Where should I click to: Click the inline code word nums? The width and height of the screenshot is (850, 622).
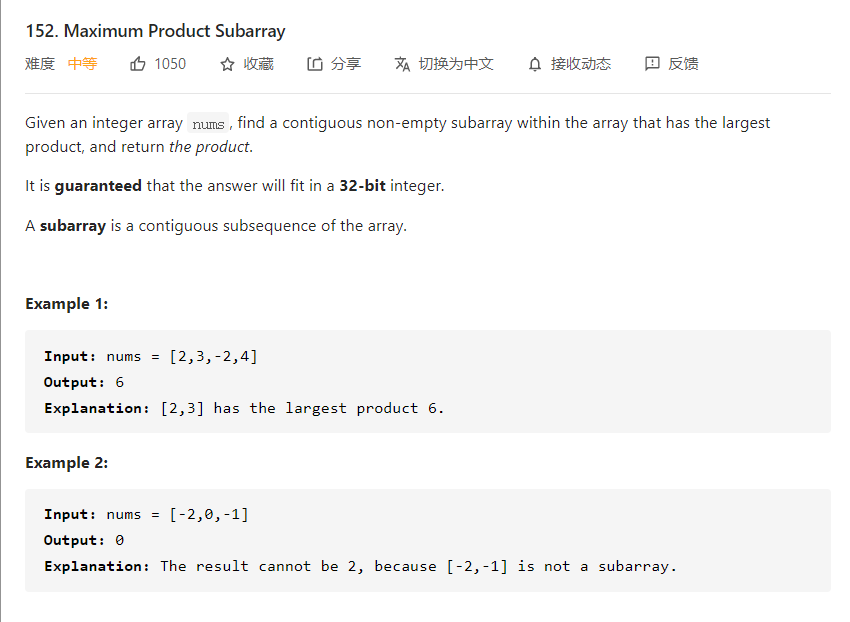click(x=208, y=124)
